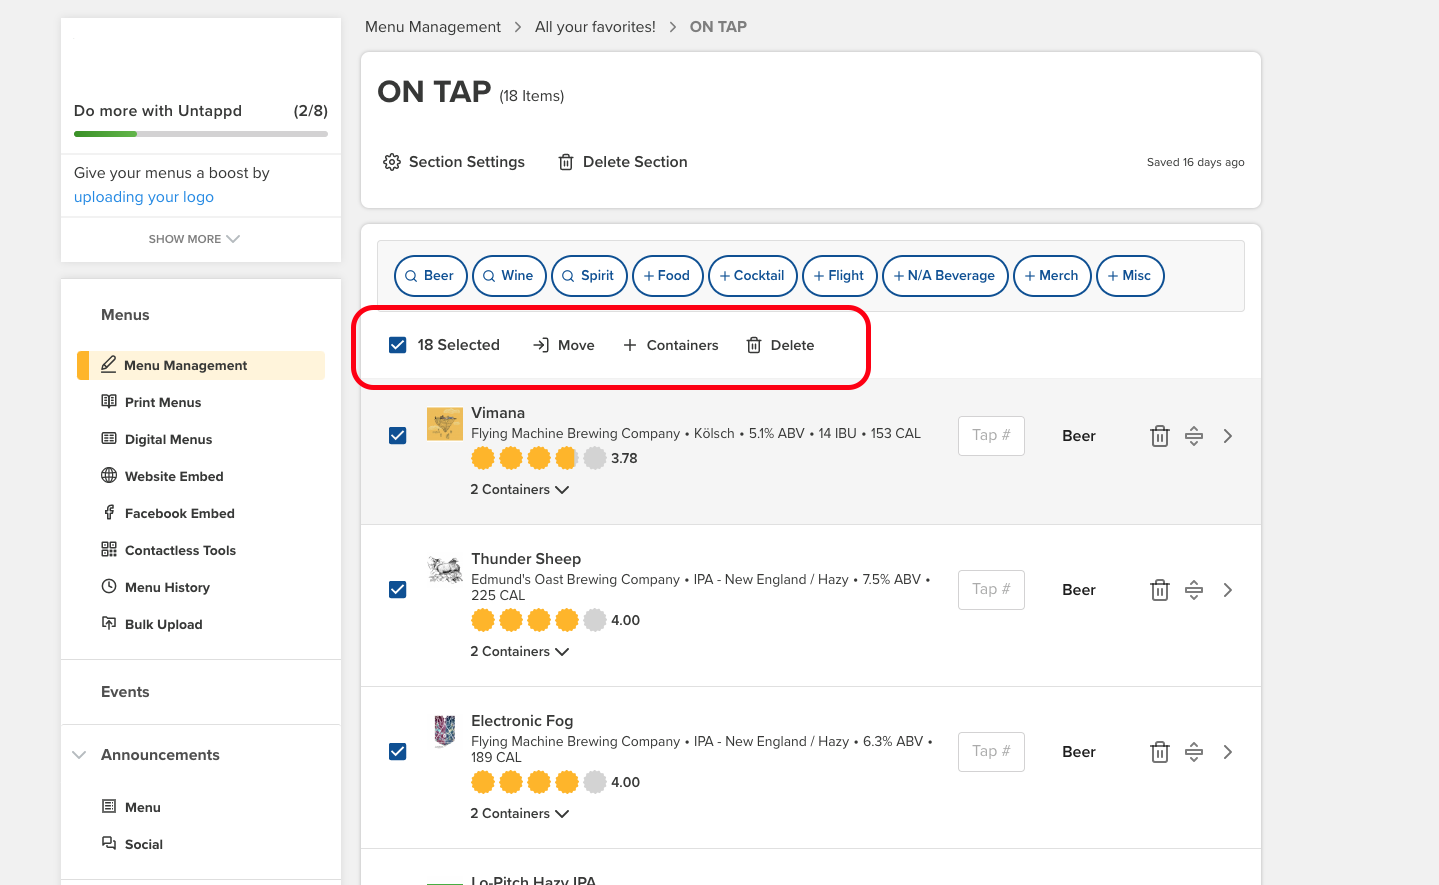Click the Facebook Embed icon

pyautogui.click(x=109, y=513)
